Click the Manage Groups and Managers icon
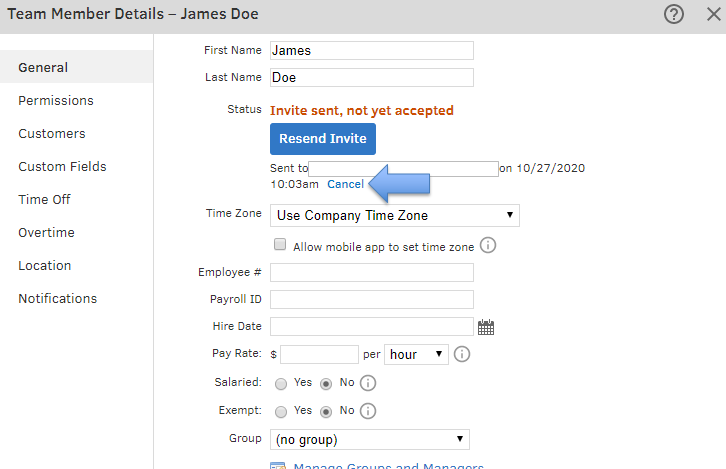 278,466
